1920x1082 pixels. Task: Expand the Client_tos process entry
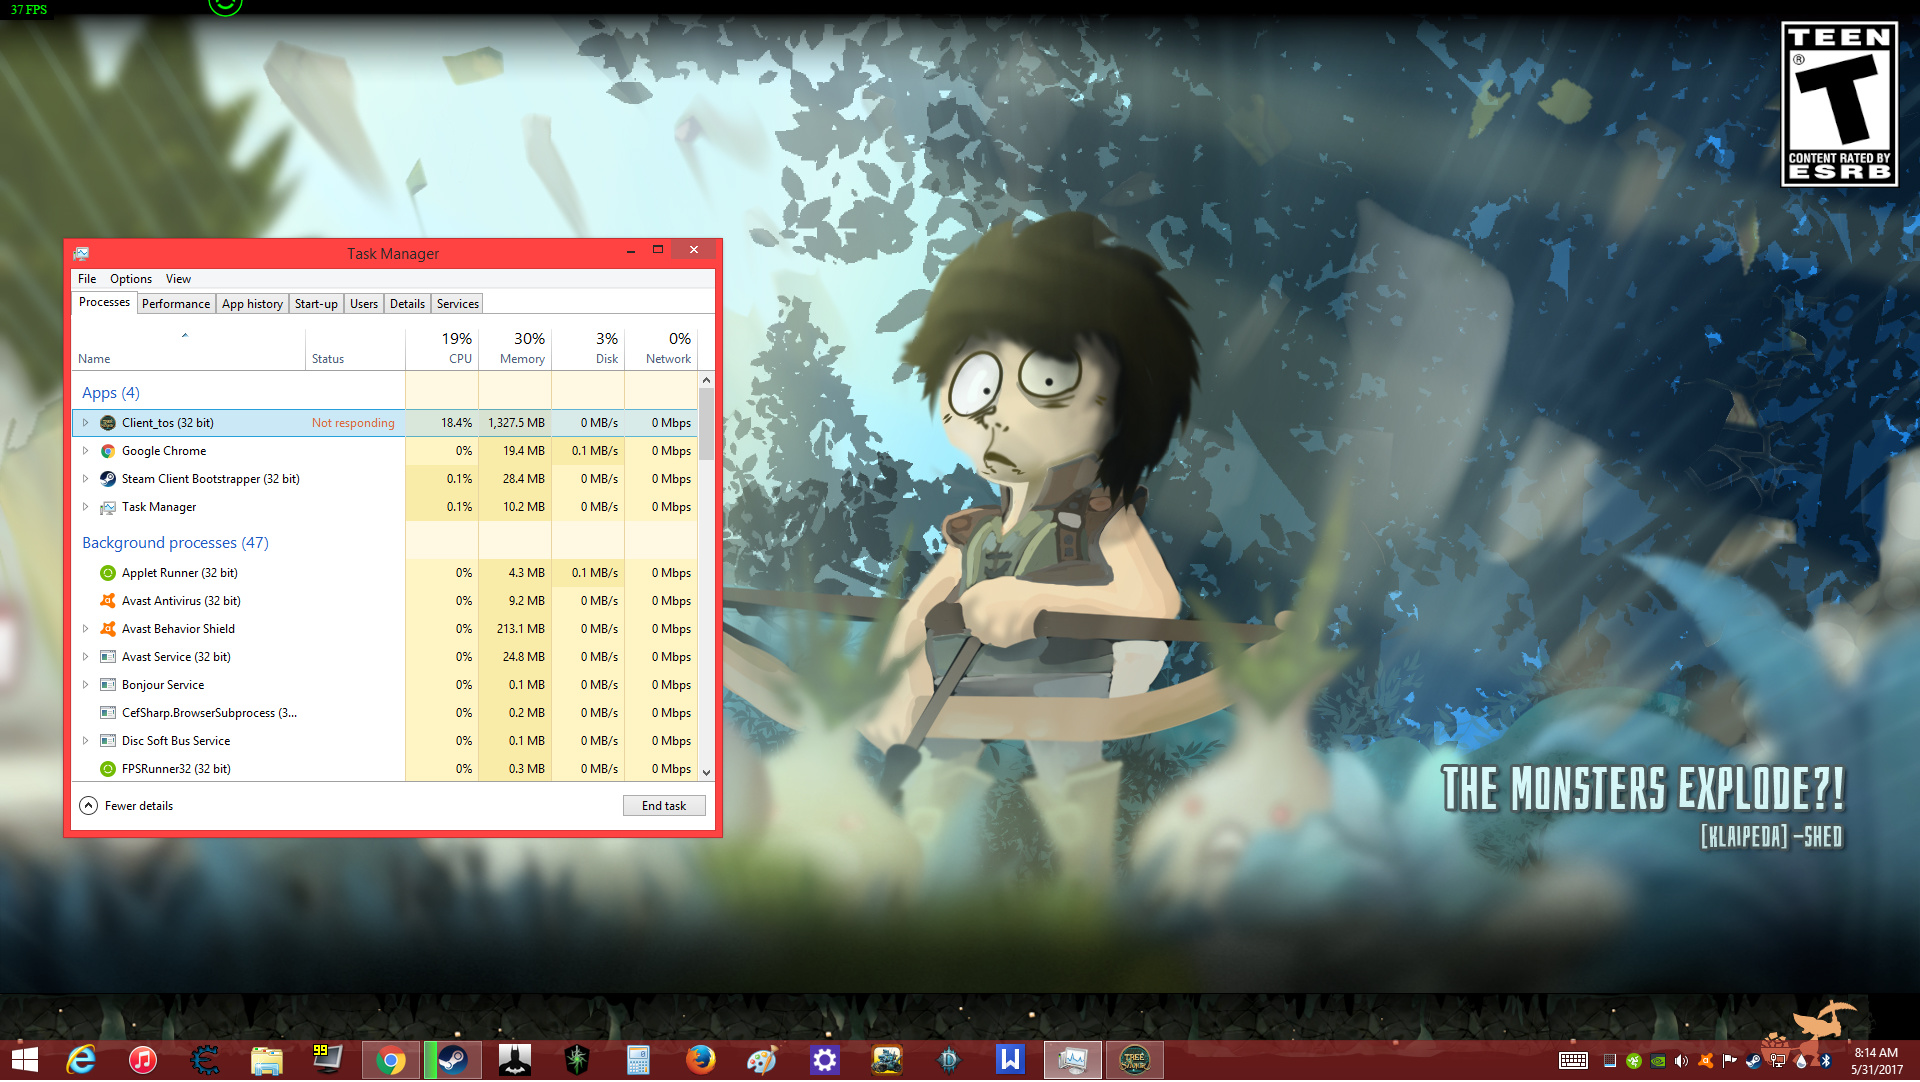(x=86, y=423)
